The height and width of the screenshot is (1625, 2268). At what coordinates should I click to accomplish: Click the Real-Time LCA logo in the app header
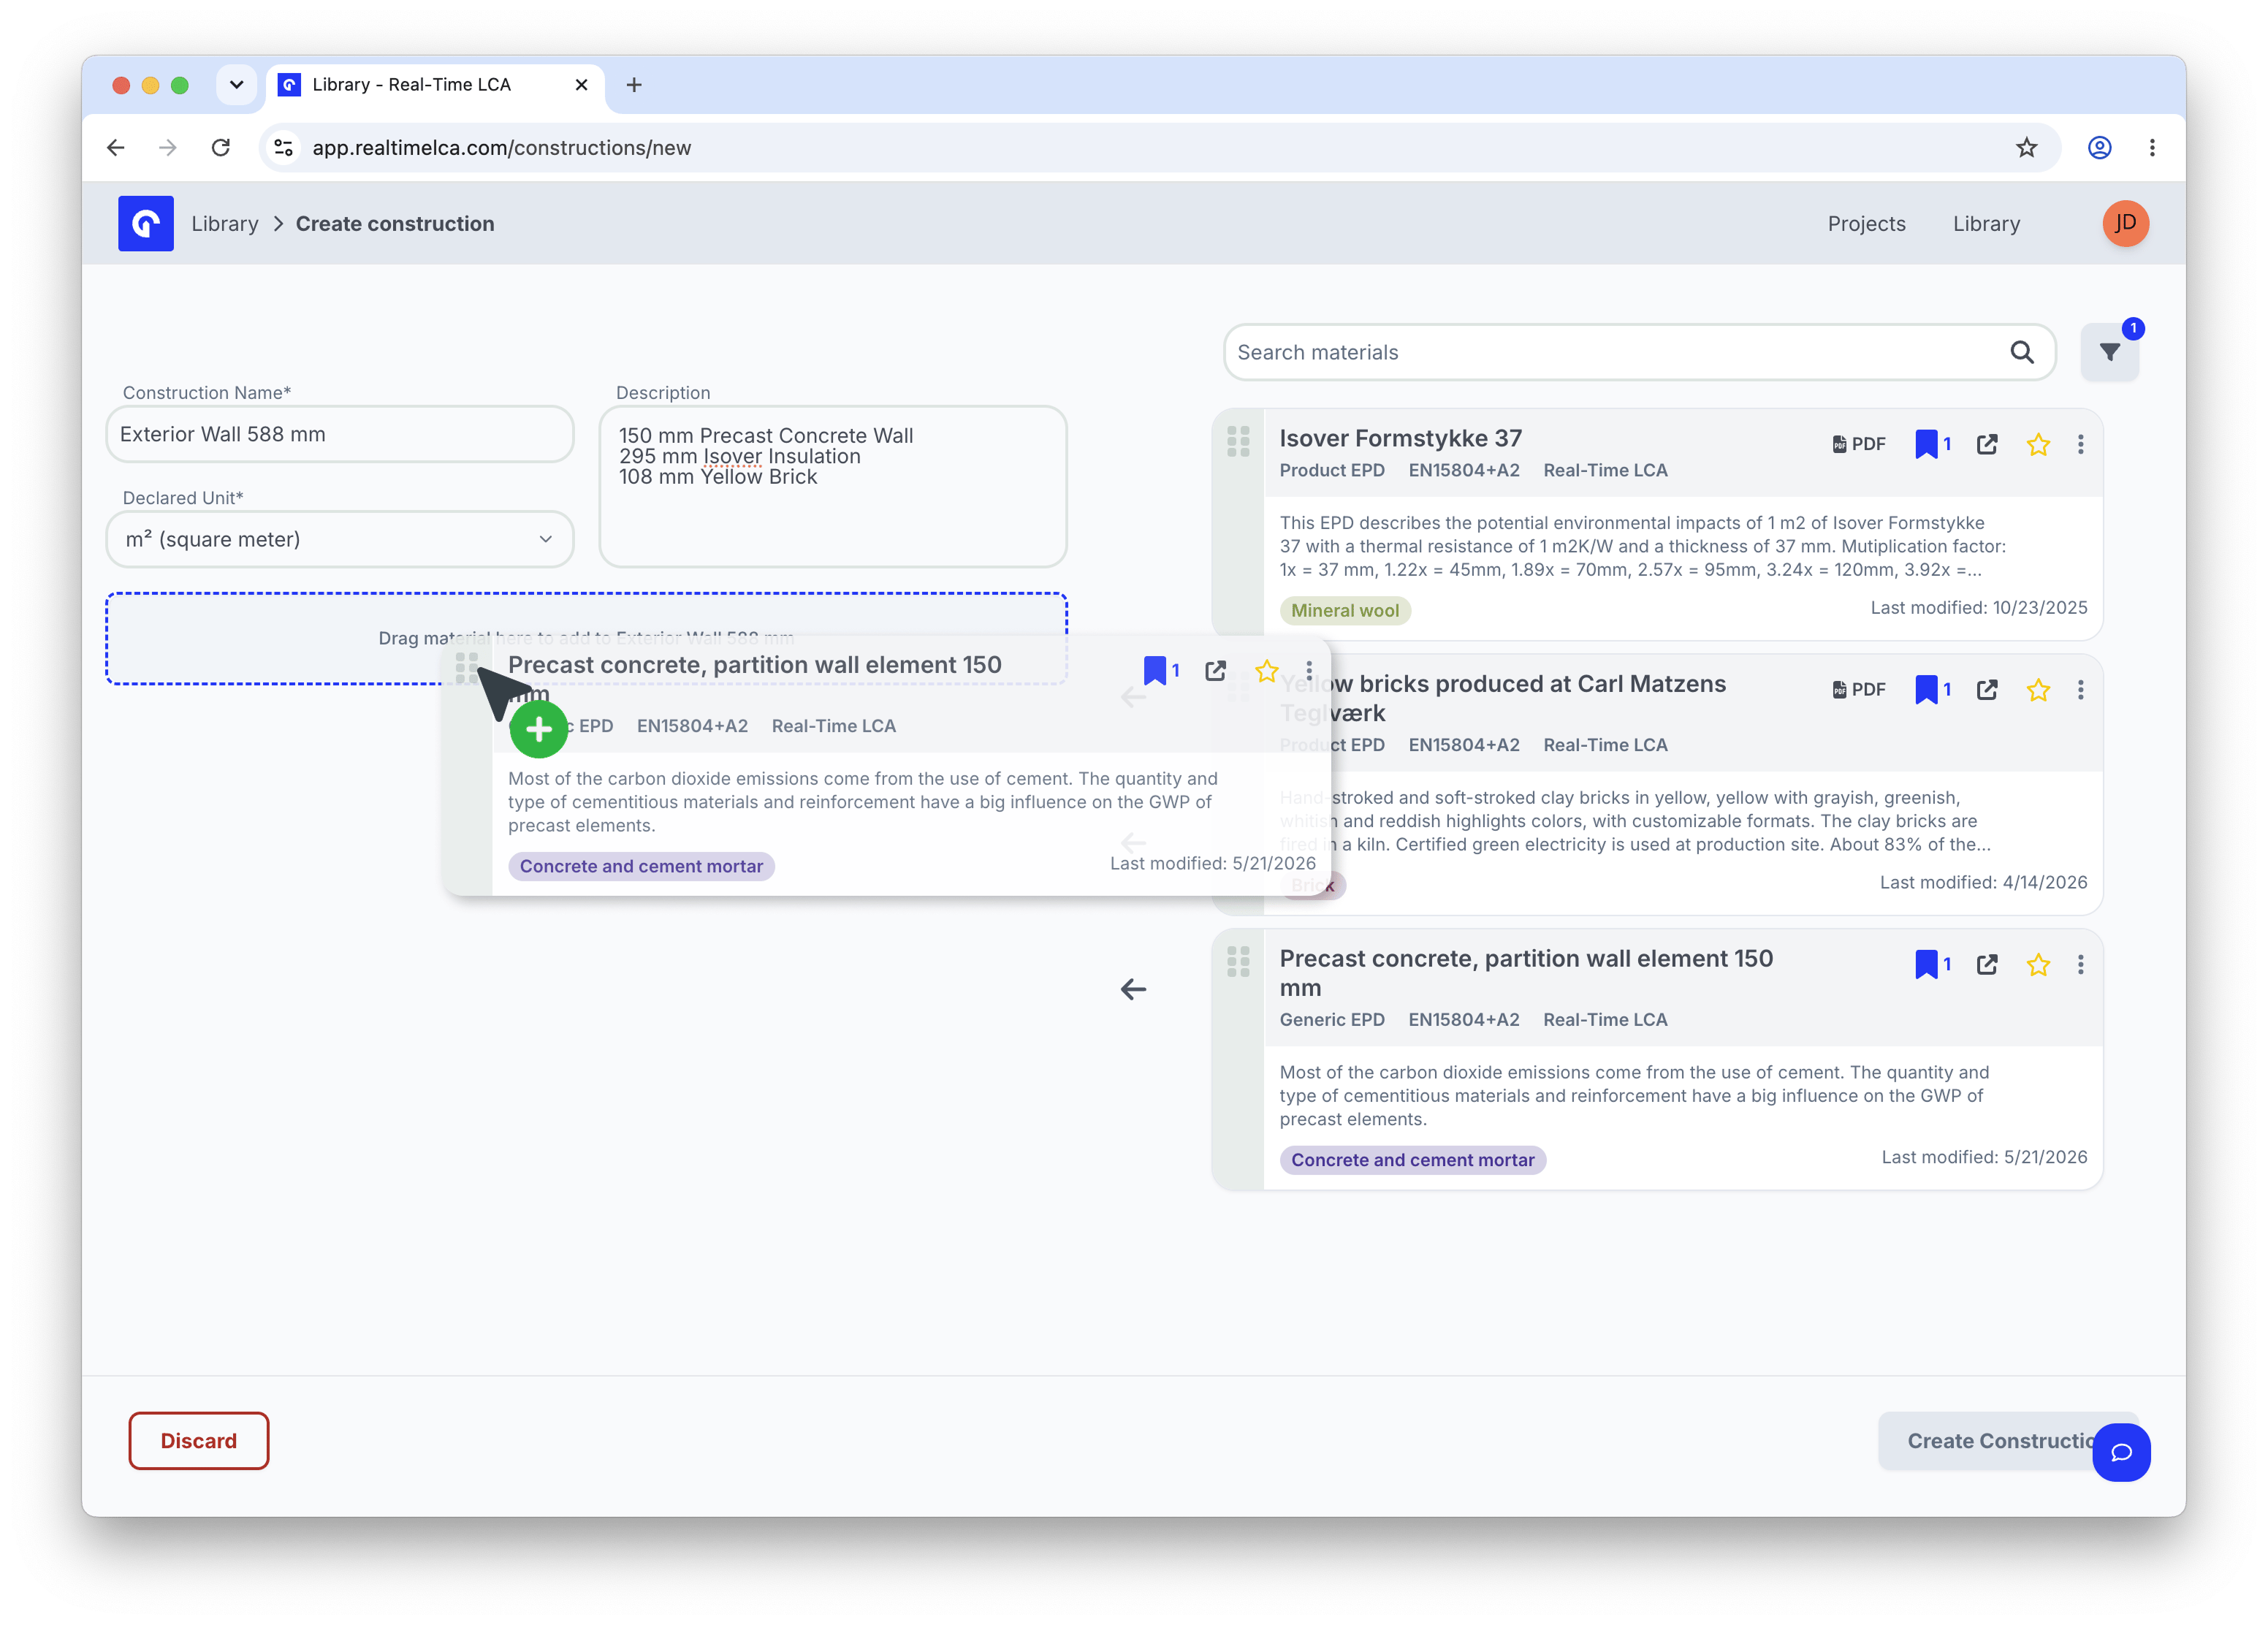pos(146,223)
